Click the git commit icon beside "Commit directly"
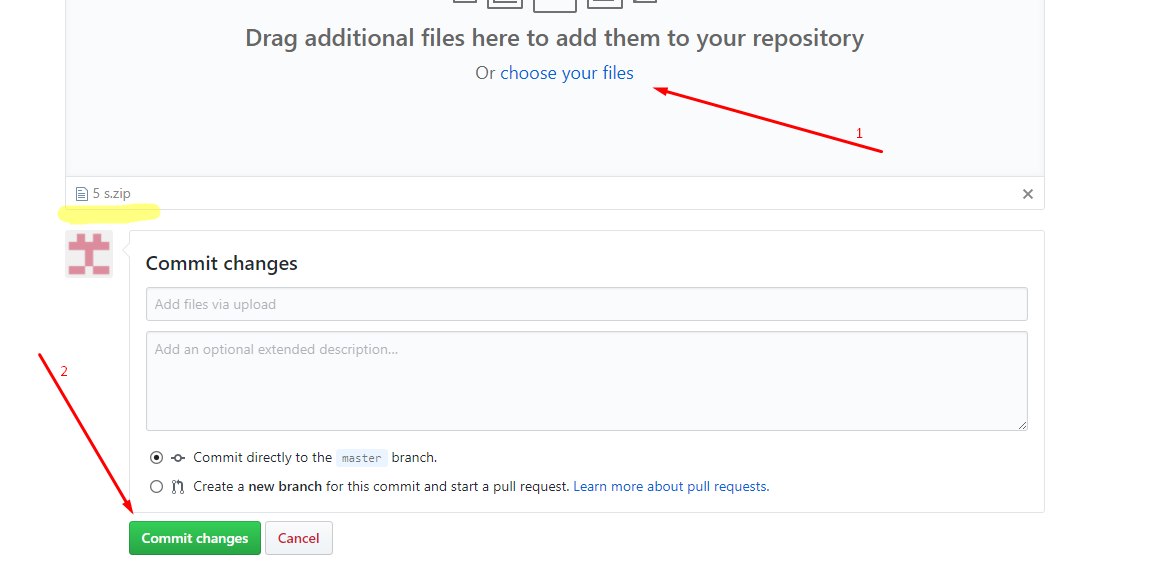This screenshot has width=1155, height=581. coord(178,458)
